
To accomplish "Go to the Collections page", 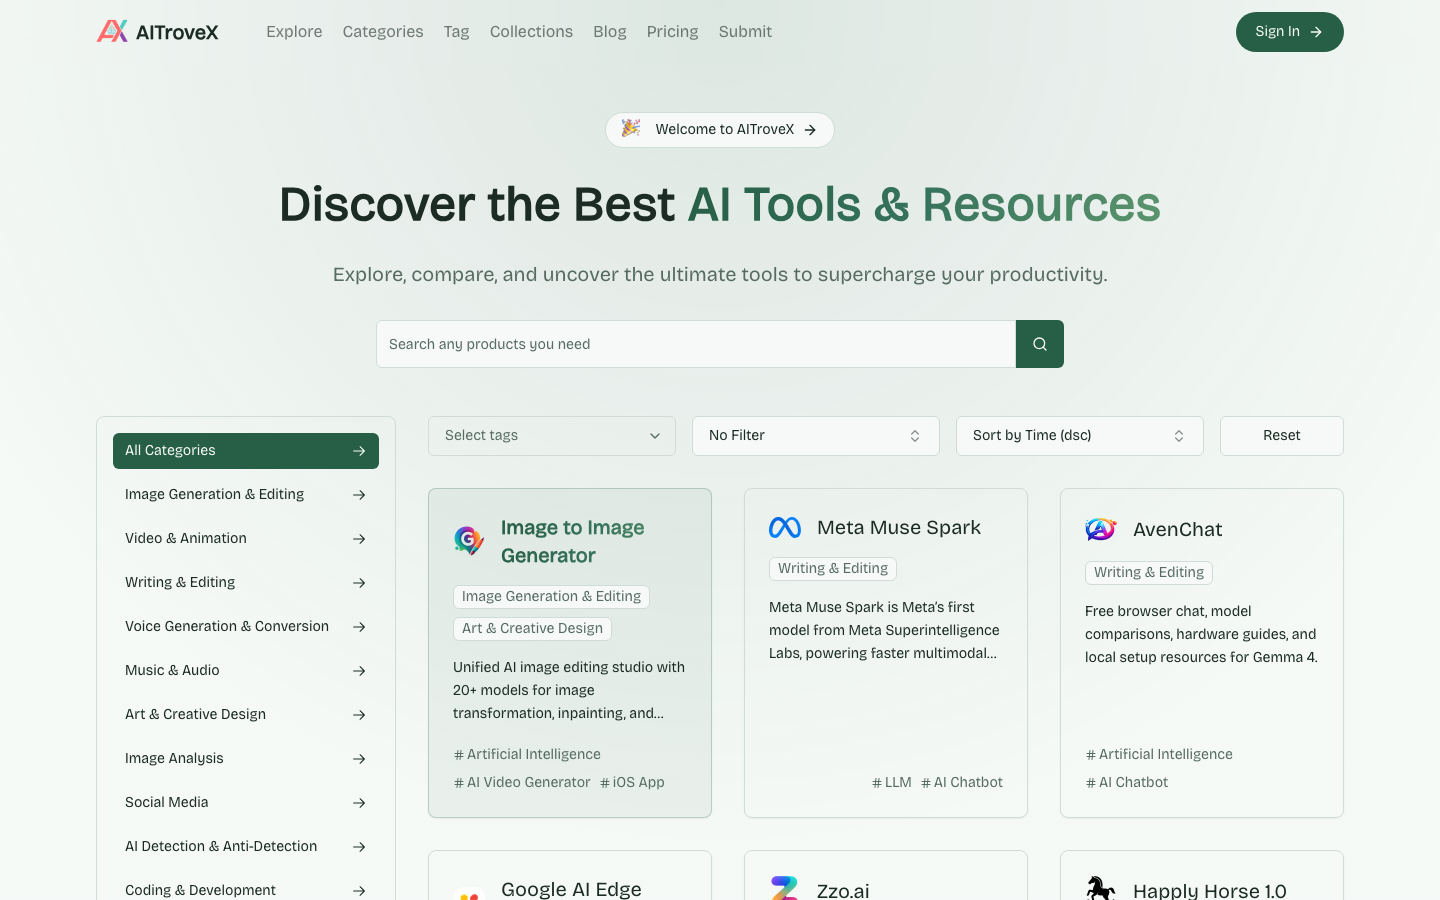I will click(x=531, y=32).
